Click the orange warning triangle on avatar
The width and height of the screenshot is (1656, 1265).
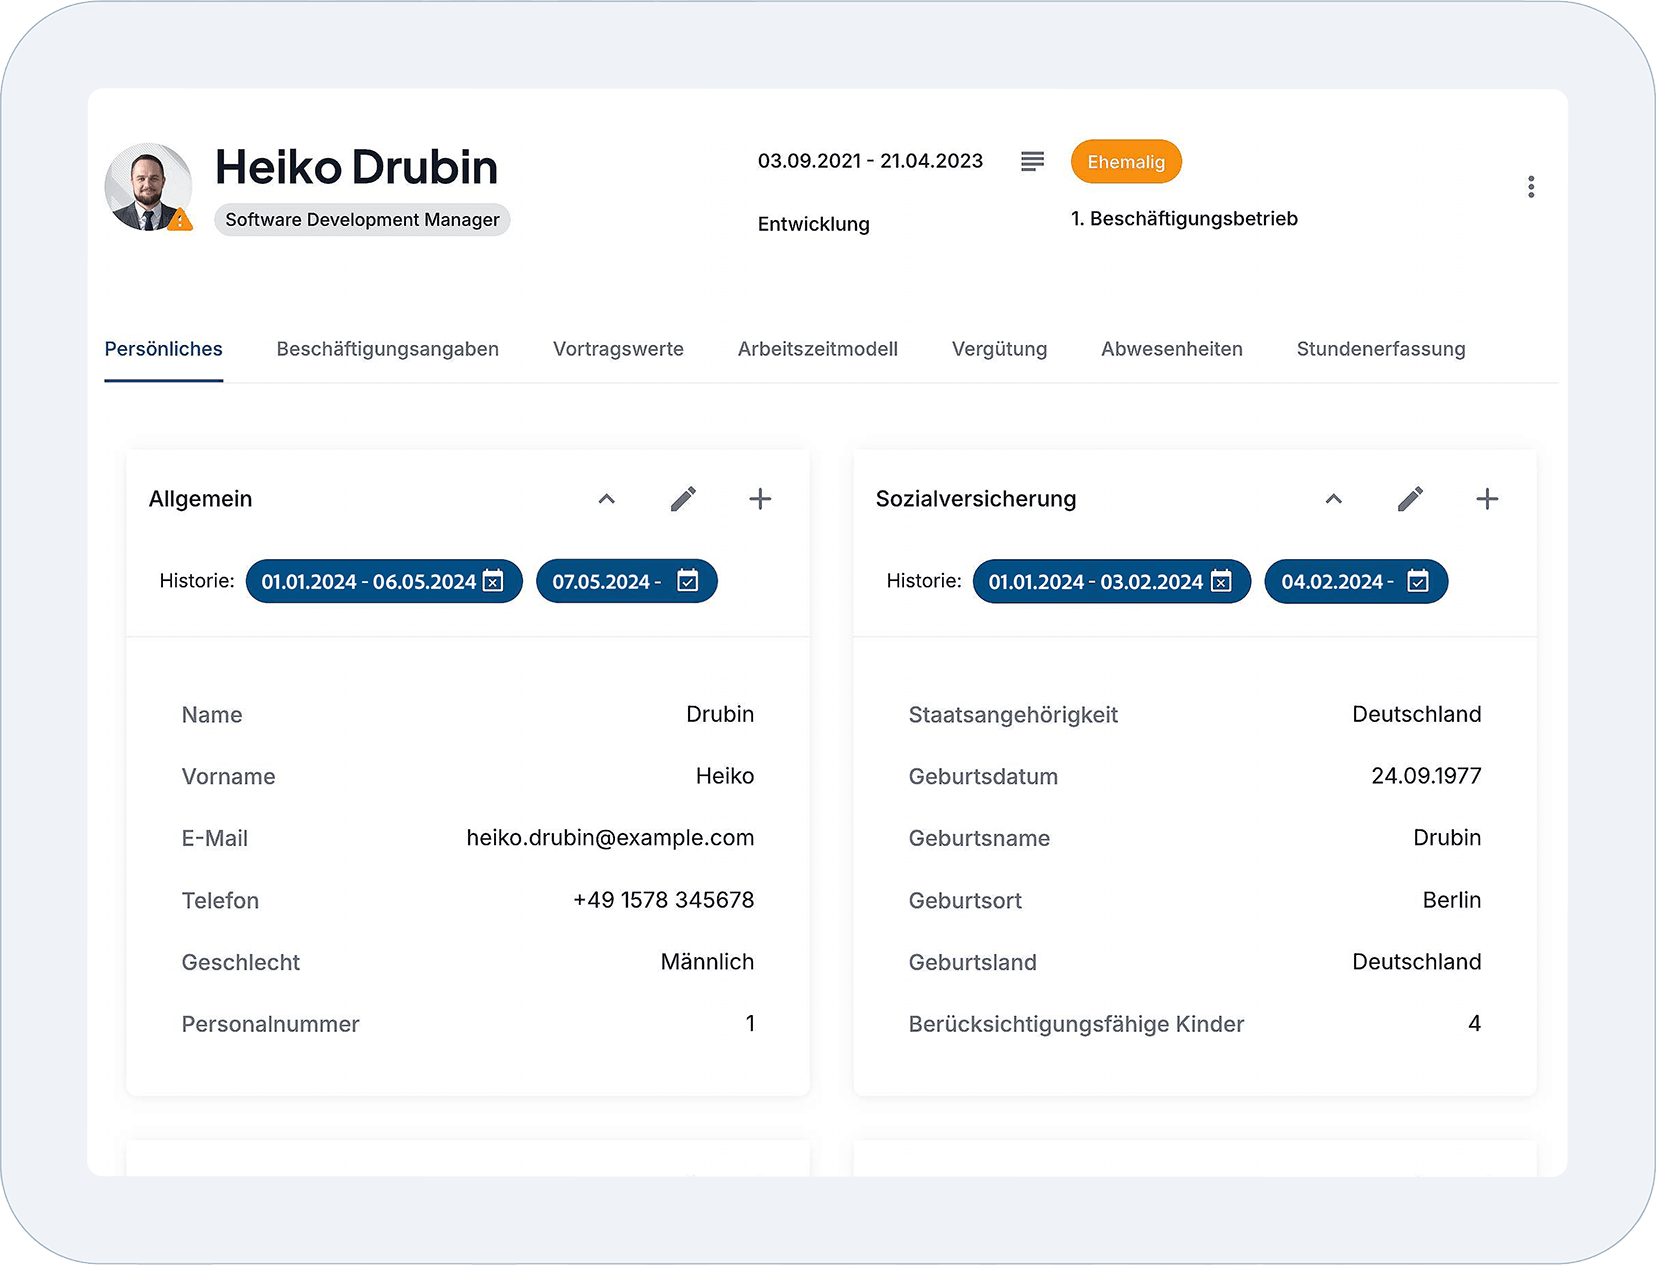pyautogui.click(x=180, y=220)
